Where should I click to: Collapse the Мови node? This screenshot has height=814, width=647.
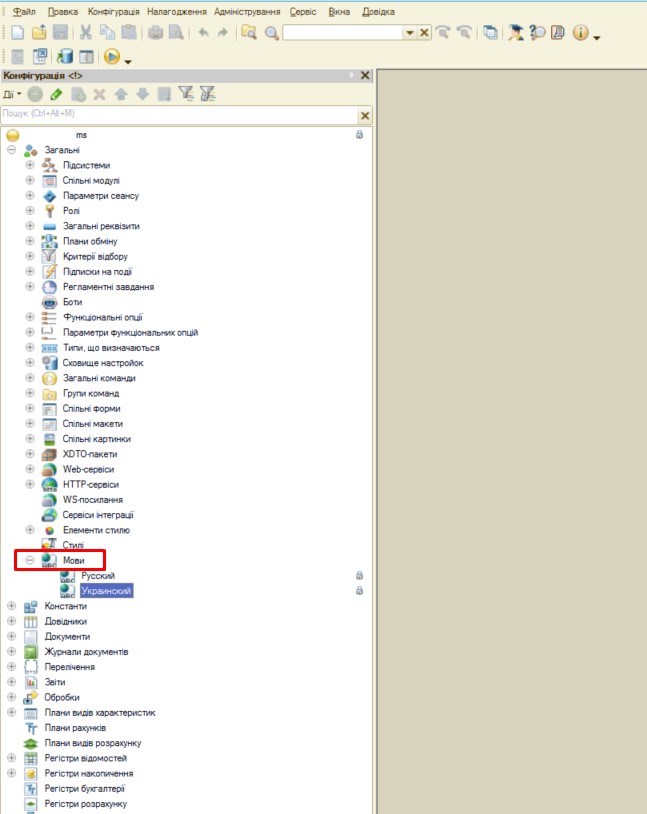point(30,560)
